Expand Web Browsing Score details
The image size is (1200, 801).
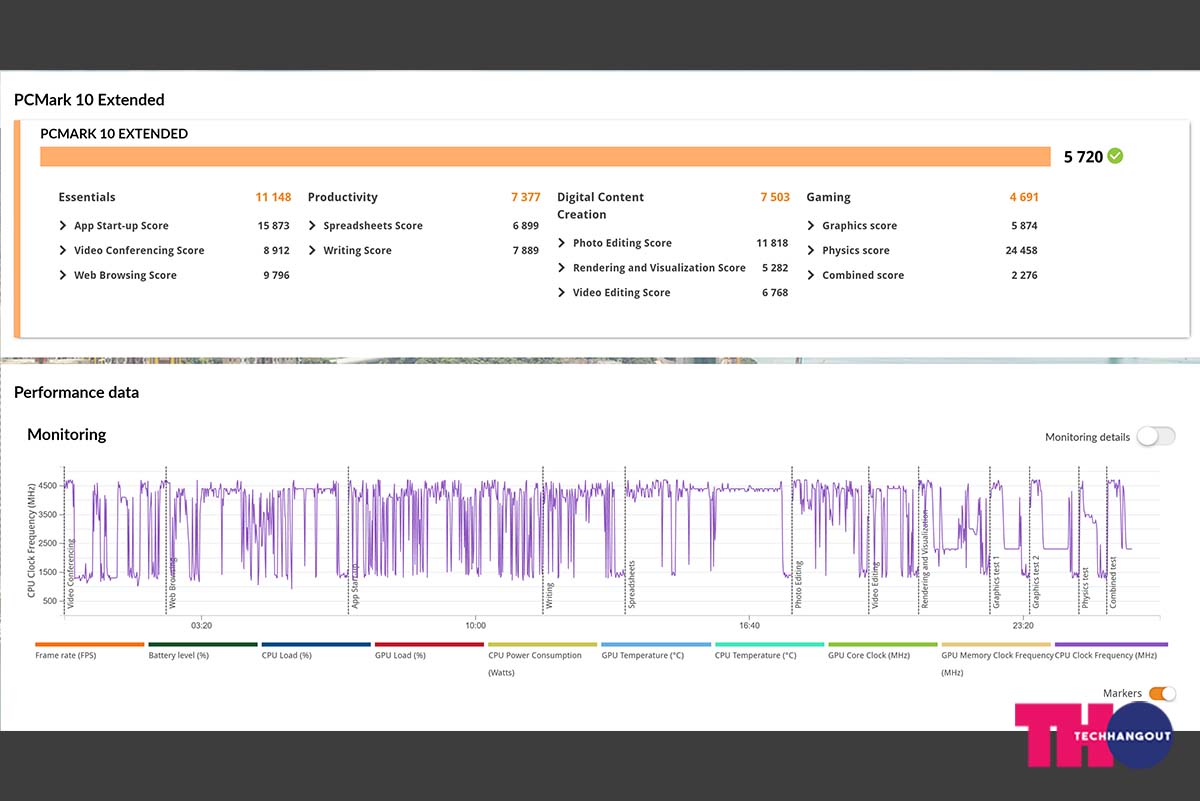64,275
